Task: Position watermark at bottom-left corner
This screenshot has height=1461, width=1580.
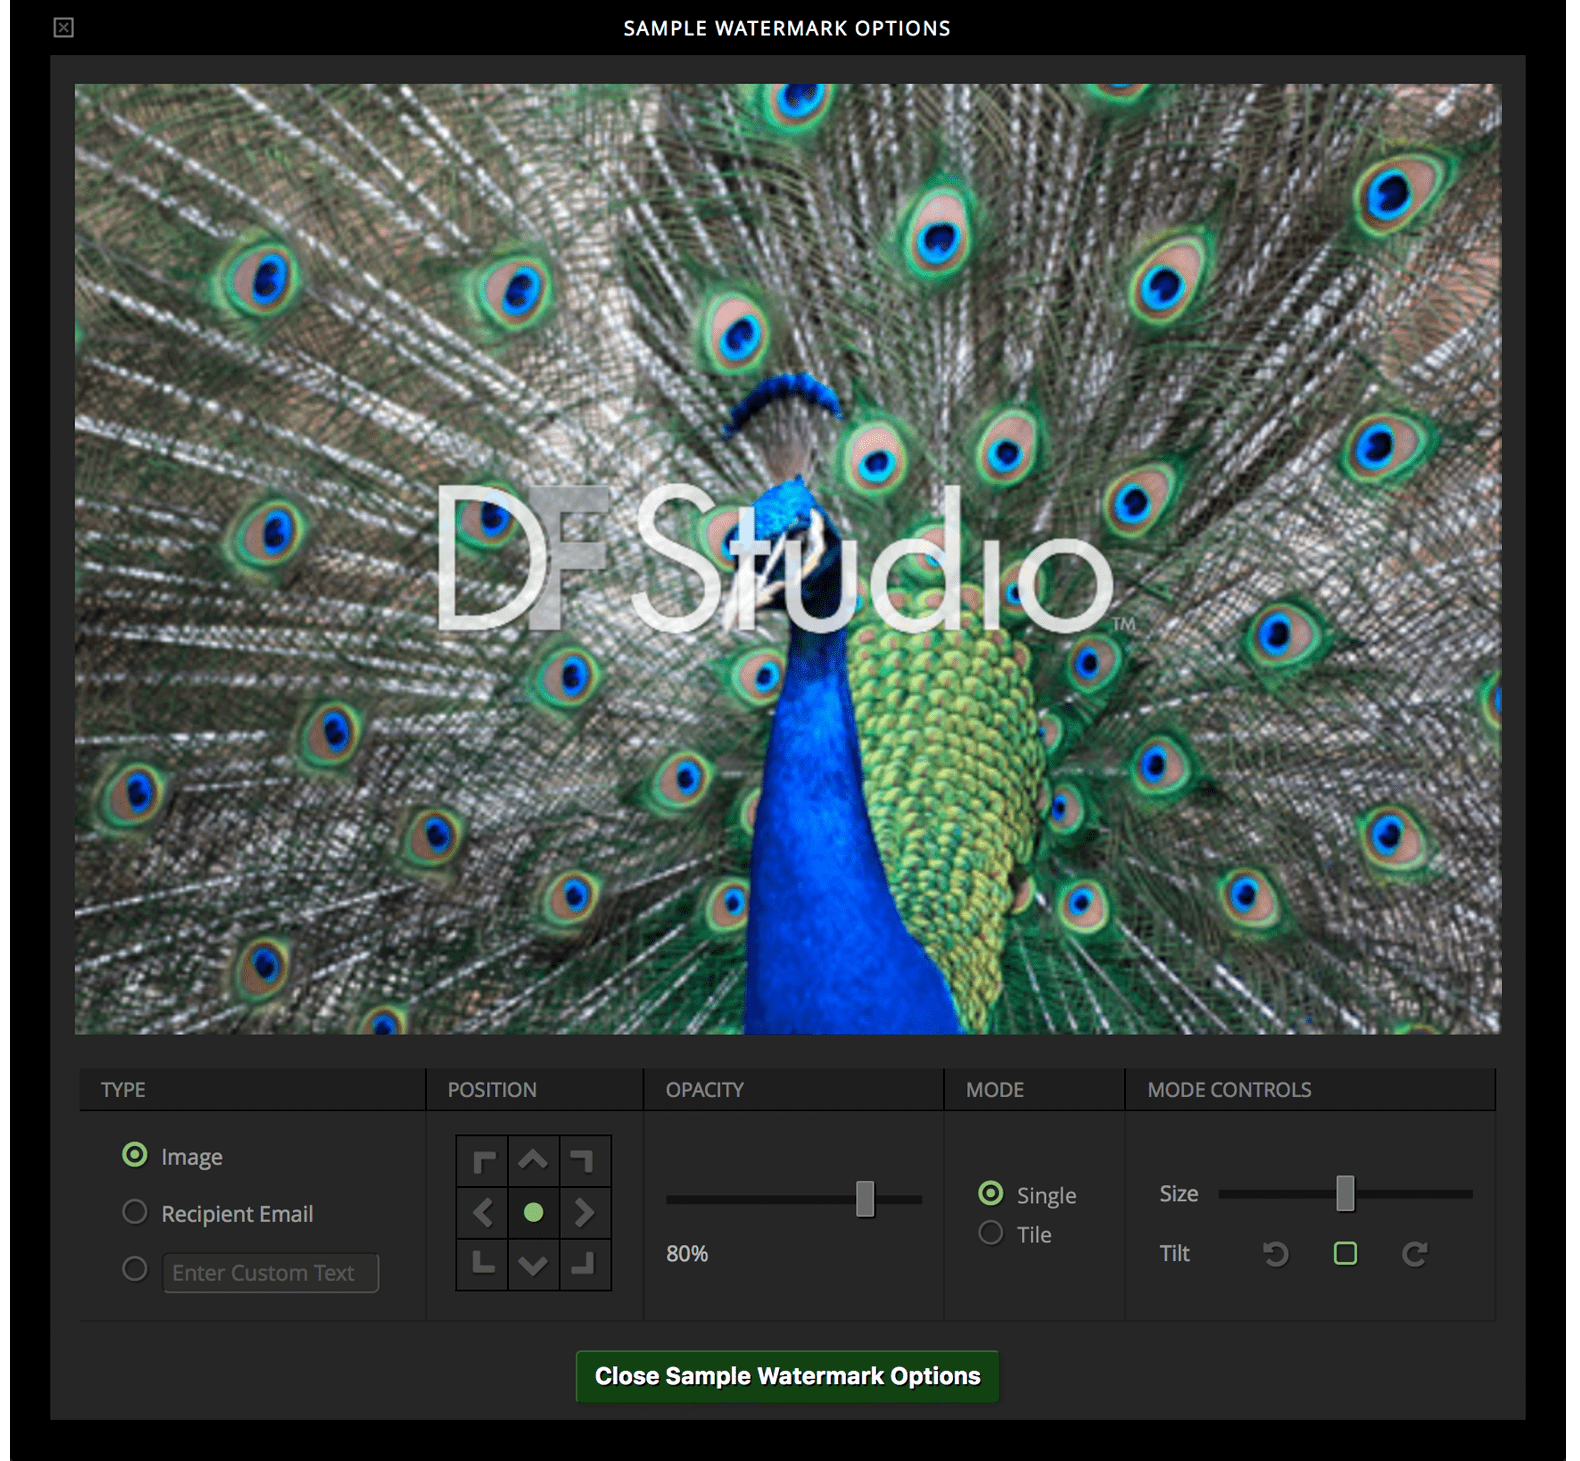Action: [x=483, y=1264]
